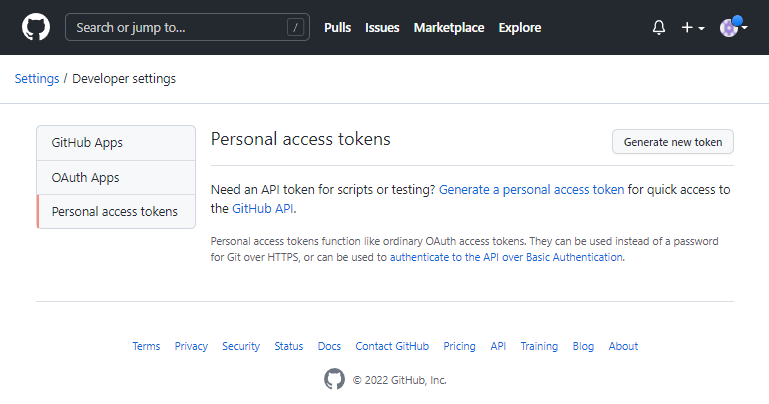The width and height of the screenshot is (769, 404).
Task: Open the GitHub API link
Action: (262, 209)
